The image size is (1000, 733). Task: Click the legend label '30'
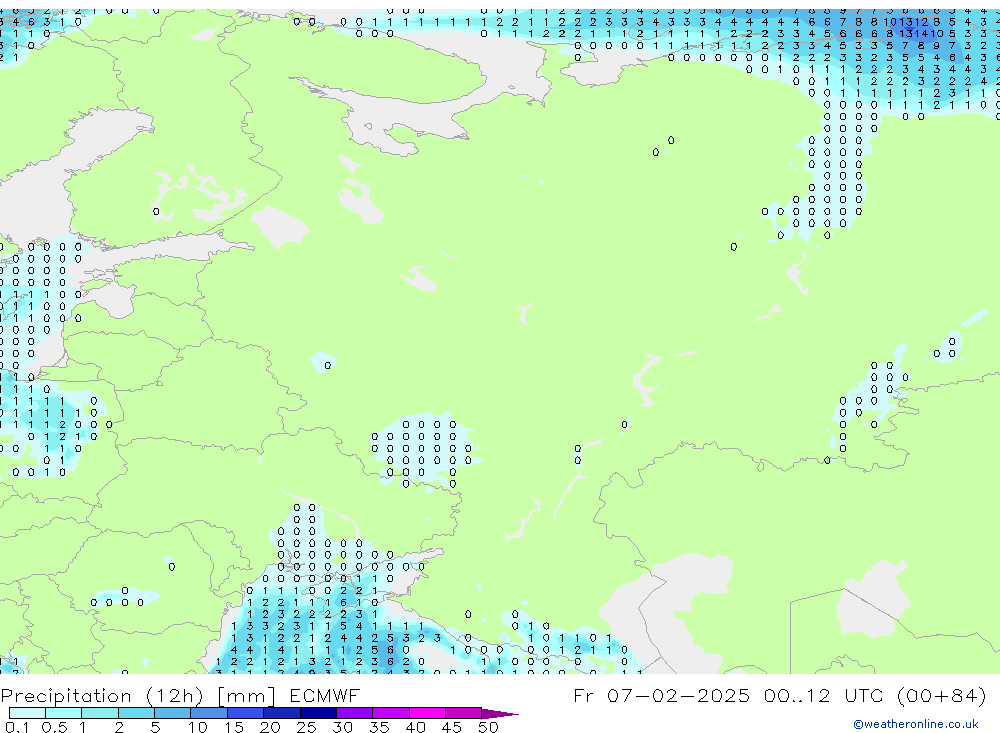pos(342,727)
